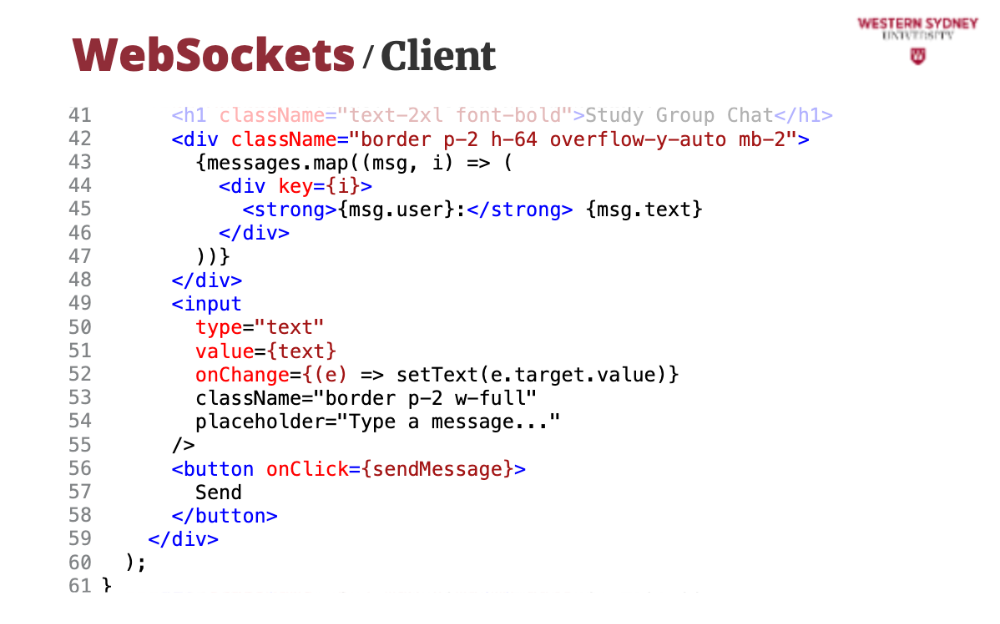Click the opening input tag on line 49

click(207, 304)
